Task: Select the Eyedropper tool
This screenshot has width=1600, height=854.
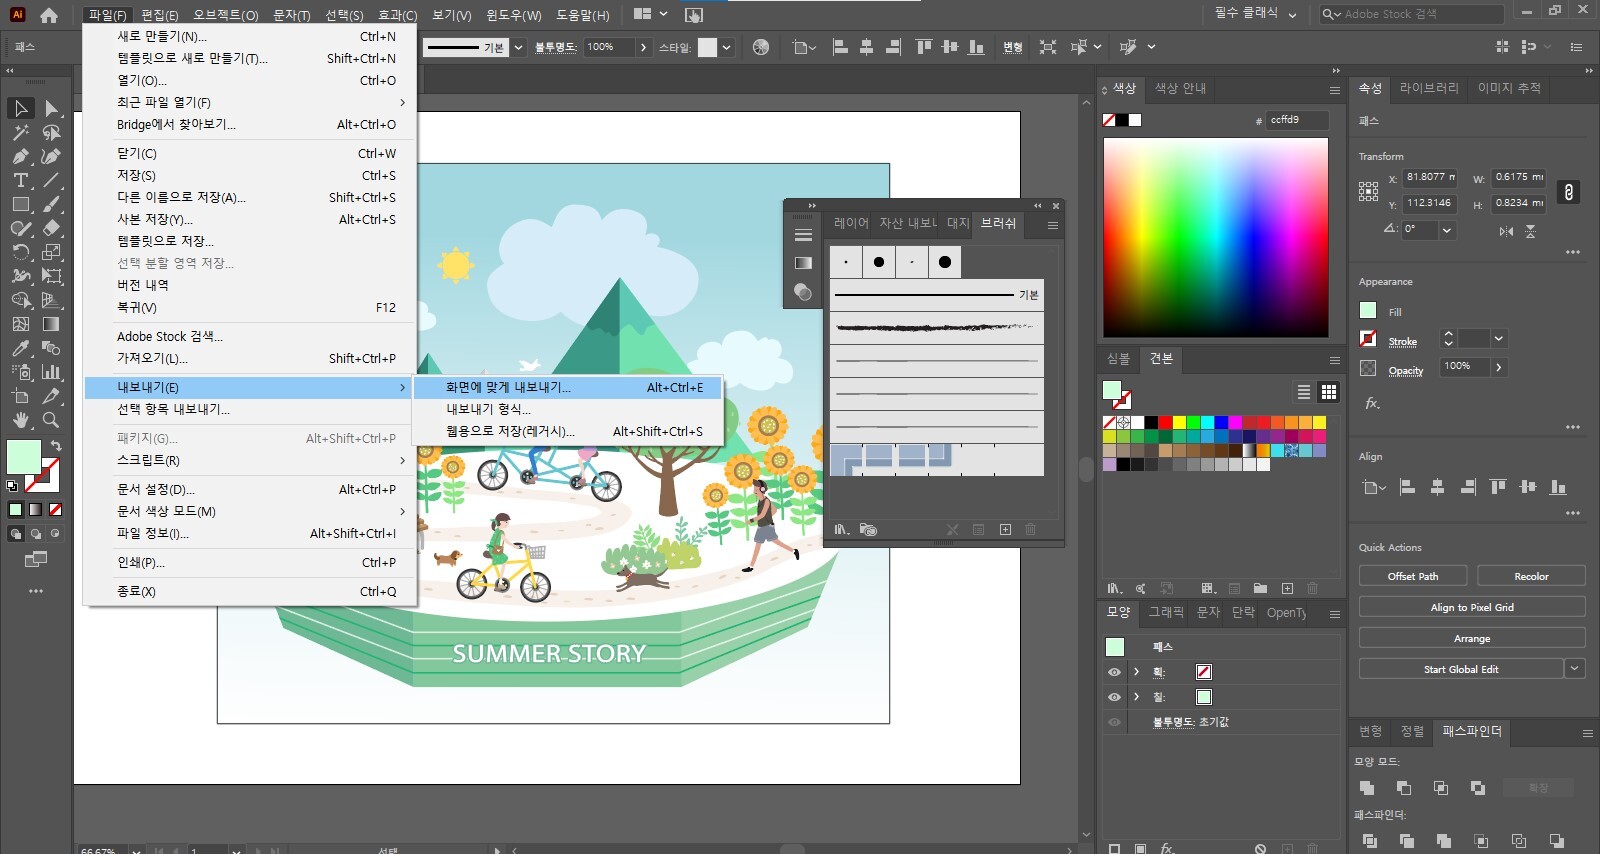Action: point(20,348)
